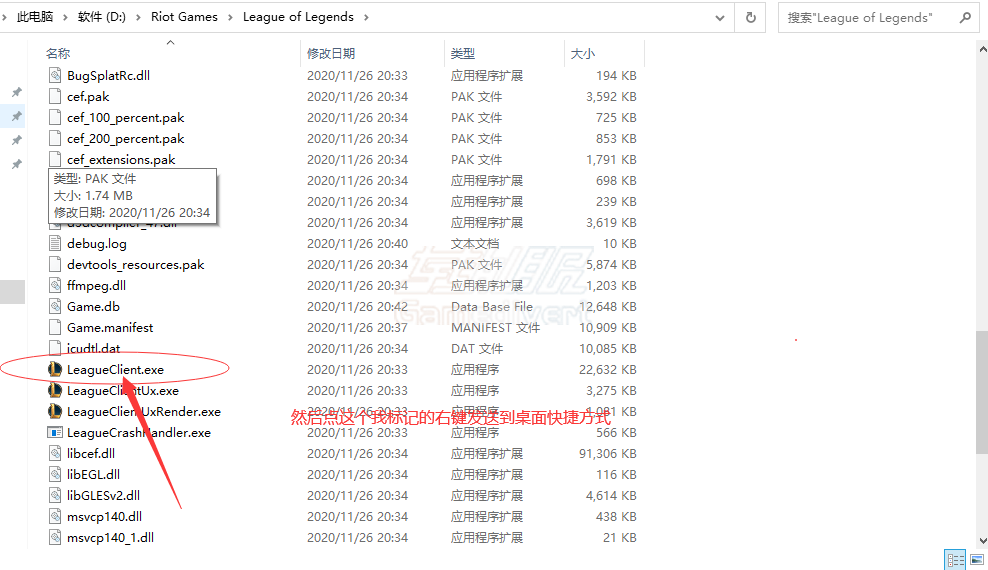Click the Riot Games breadcrumb
Image resolution: width=988 pixels, height=570 pixels.
[x=184, y=17]
